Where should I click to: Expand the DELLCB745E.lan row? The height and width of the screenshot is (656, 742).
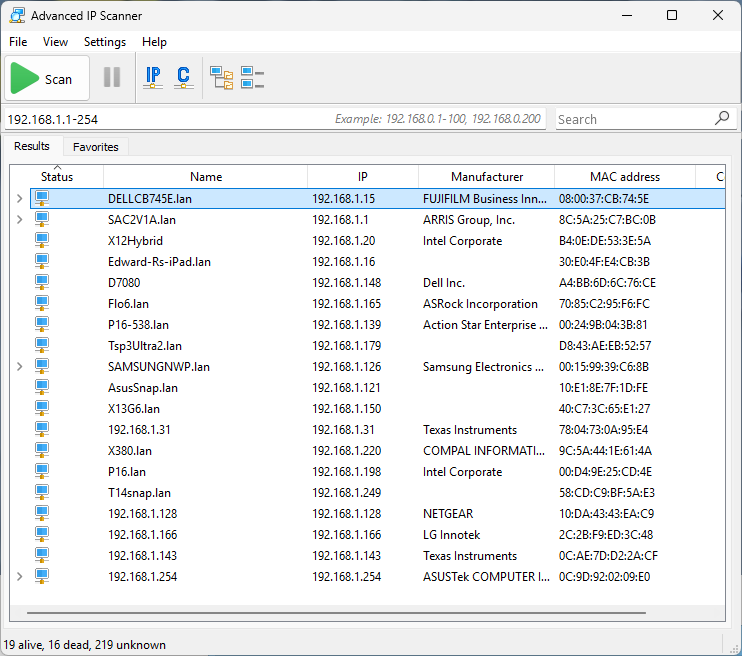[x=19, y=199]
